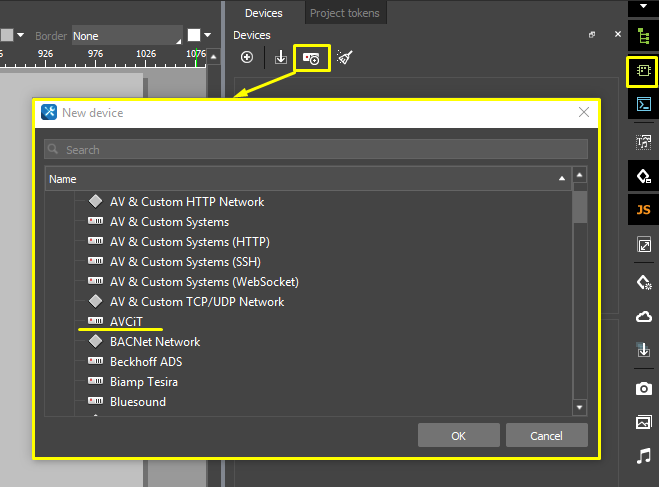This screenshot has width=659, height=487.
Task: Open the cloud icon in right sidebar
Action: tap(643, 317)
